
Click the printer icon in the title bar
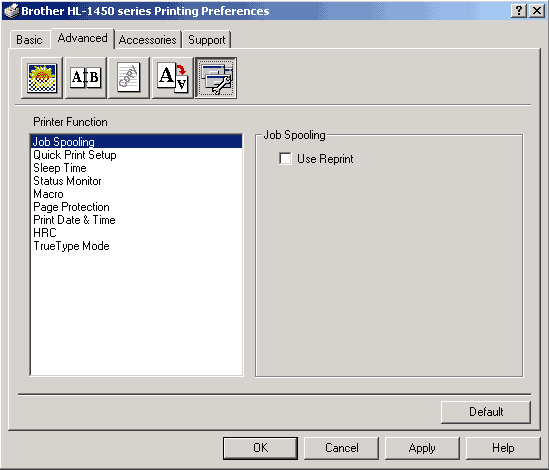click(11, 11)
